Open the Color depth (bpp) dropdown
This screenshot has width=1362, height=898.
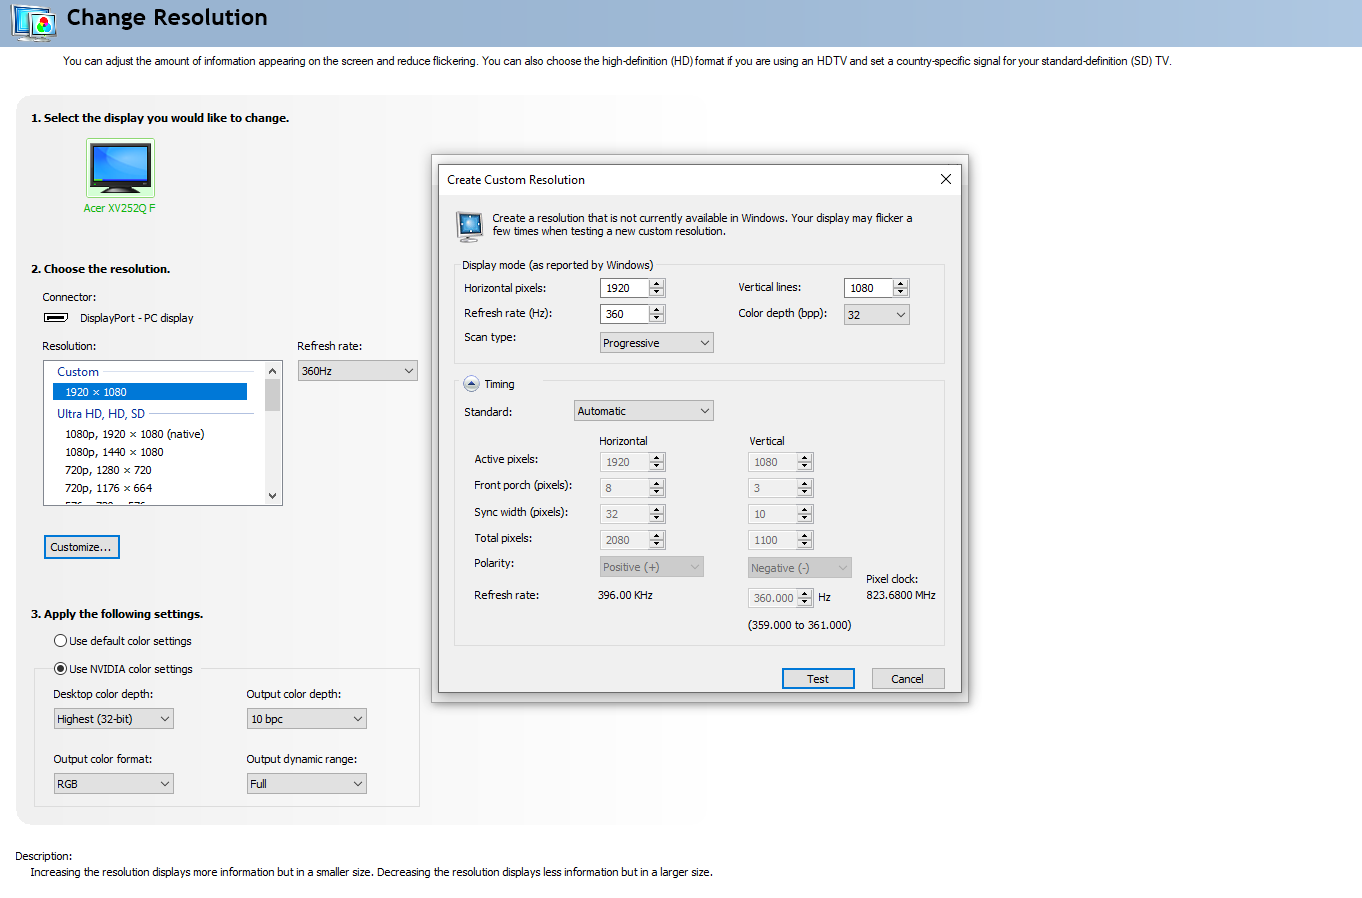coord(876,315)
